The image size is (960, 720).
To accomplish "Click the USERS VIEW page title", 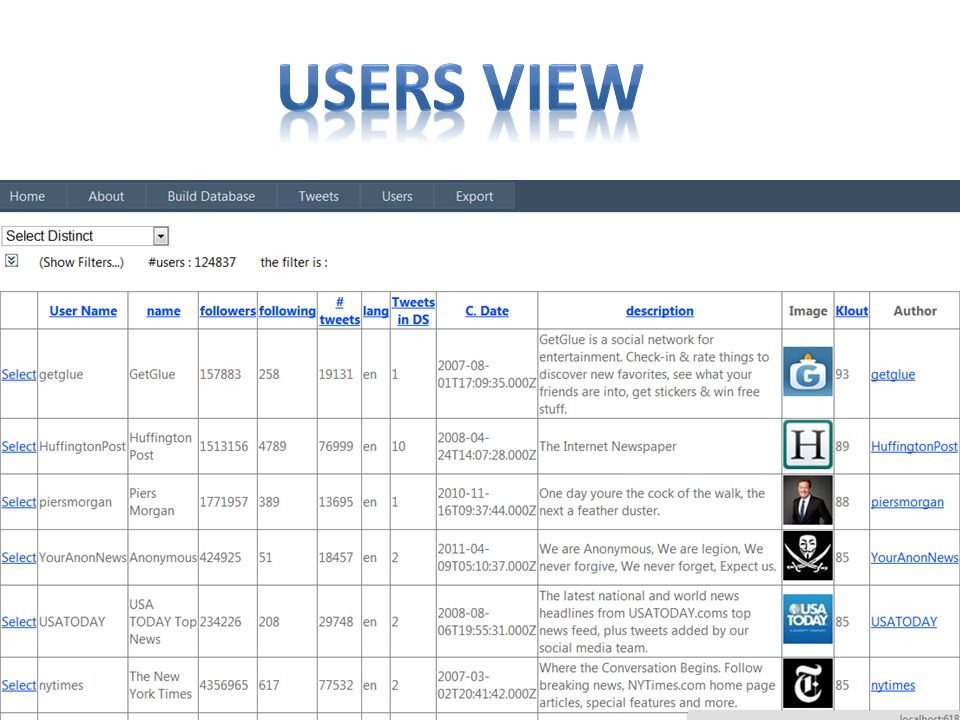I will point(460,88).
